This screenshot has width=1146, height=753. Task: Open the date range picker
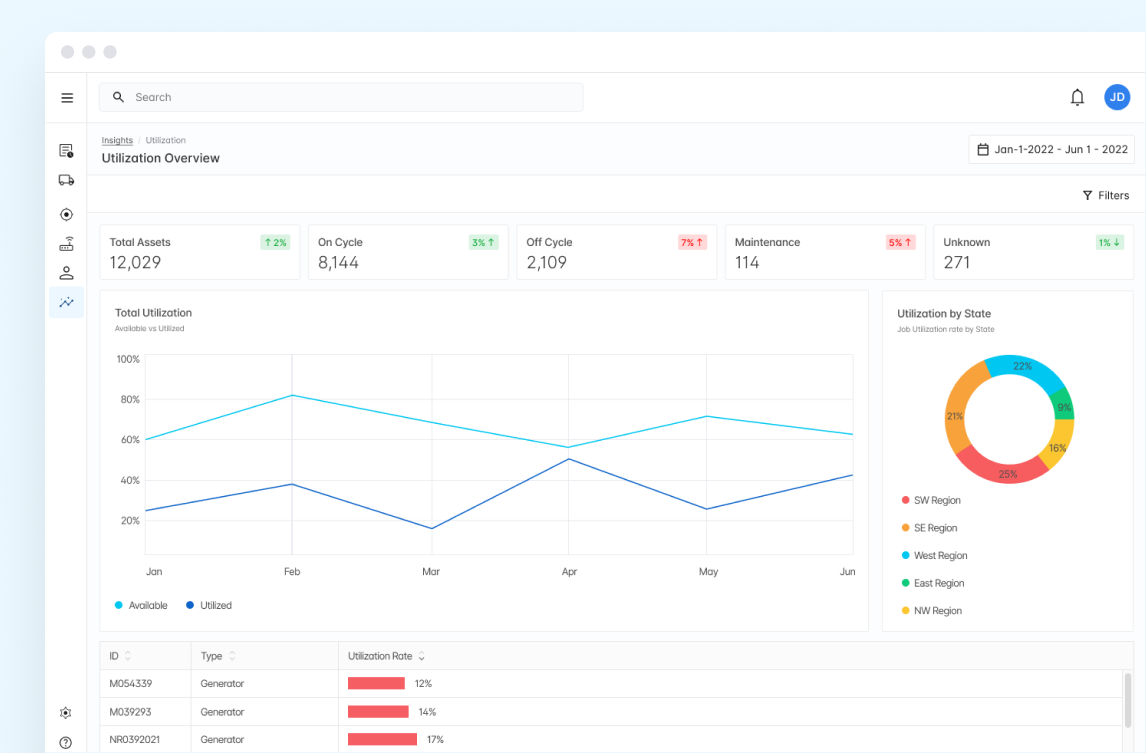tap(1051, 149)
